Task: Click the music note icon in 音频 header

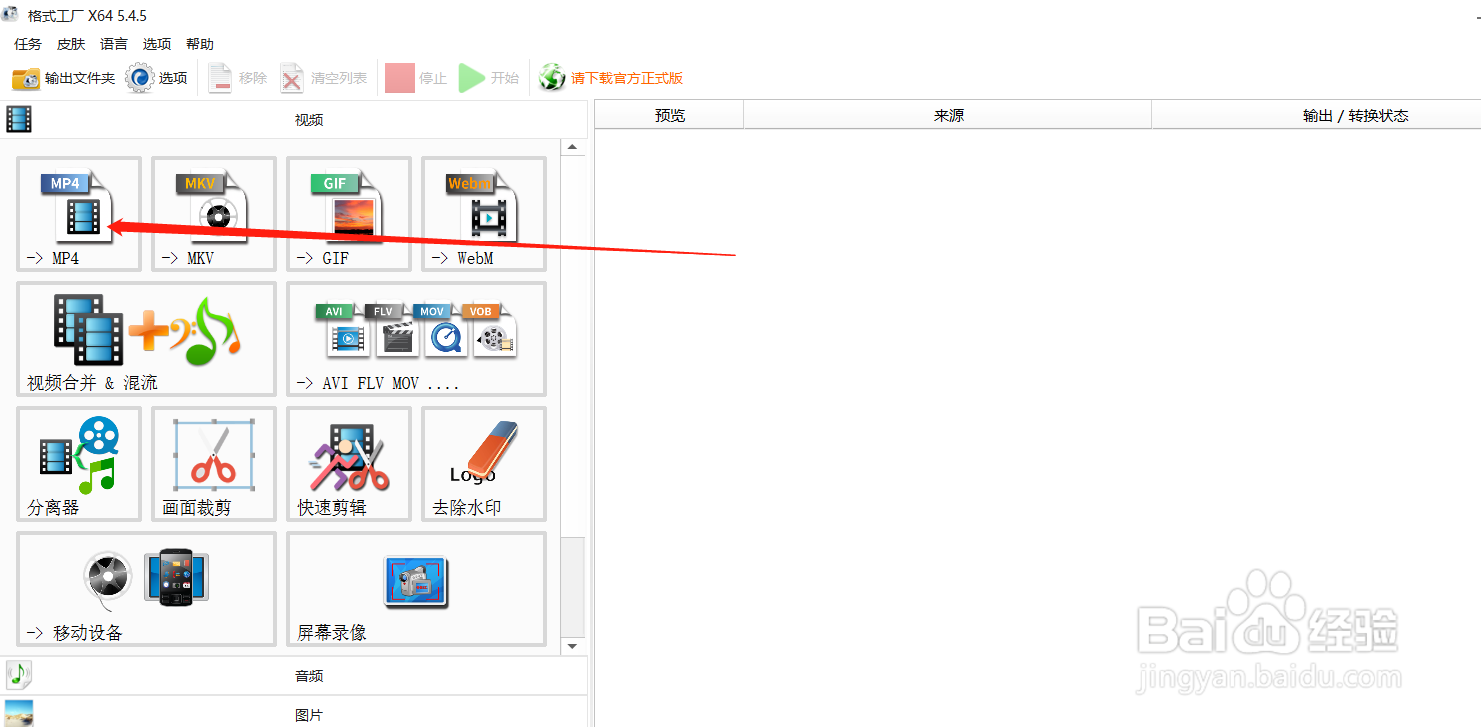Action: point(19,675)
